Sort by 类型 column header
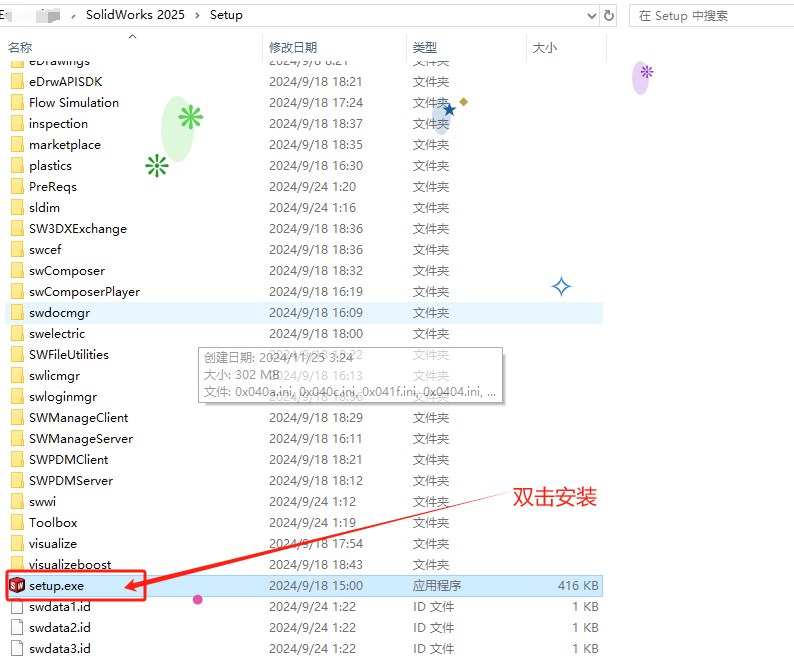 coord(425,48)
